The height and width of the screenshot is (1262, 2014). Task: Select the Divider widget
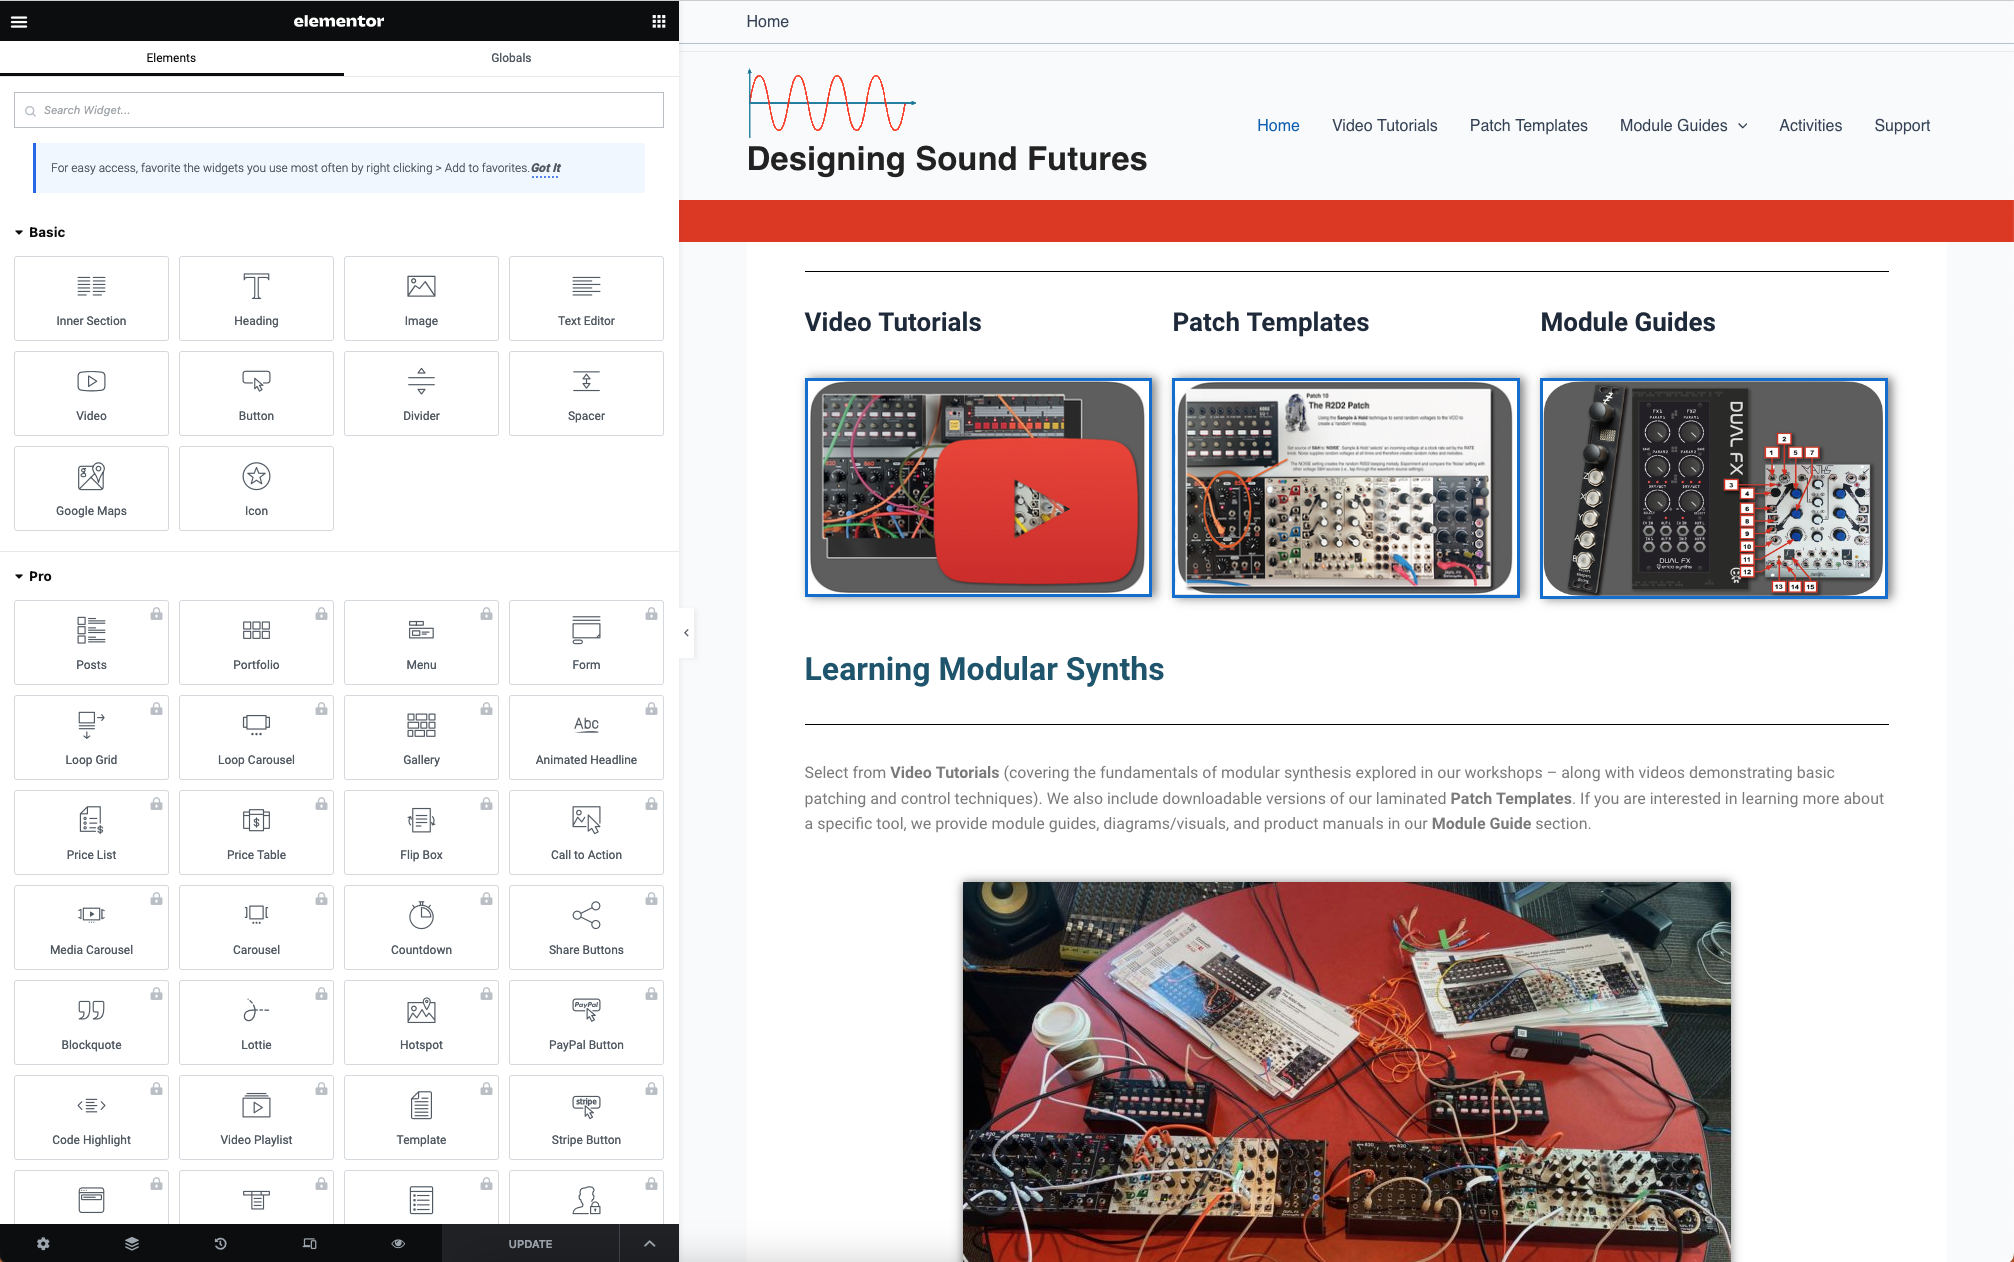421,393
